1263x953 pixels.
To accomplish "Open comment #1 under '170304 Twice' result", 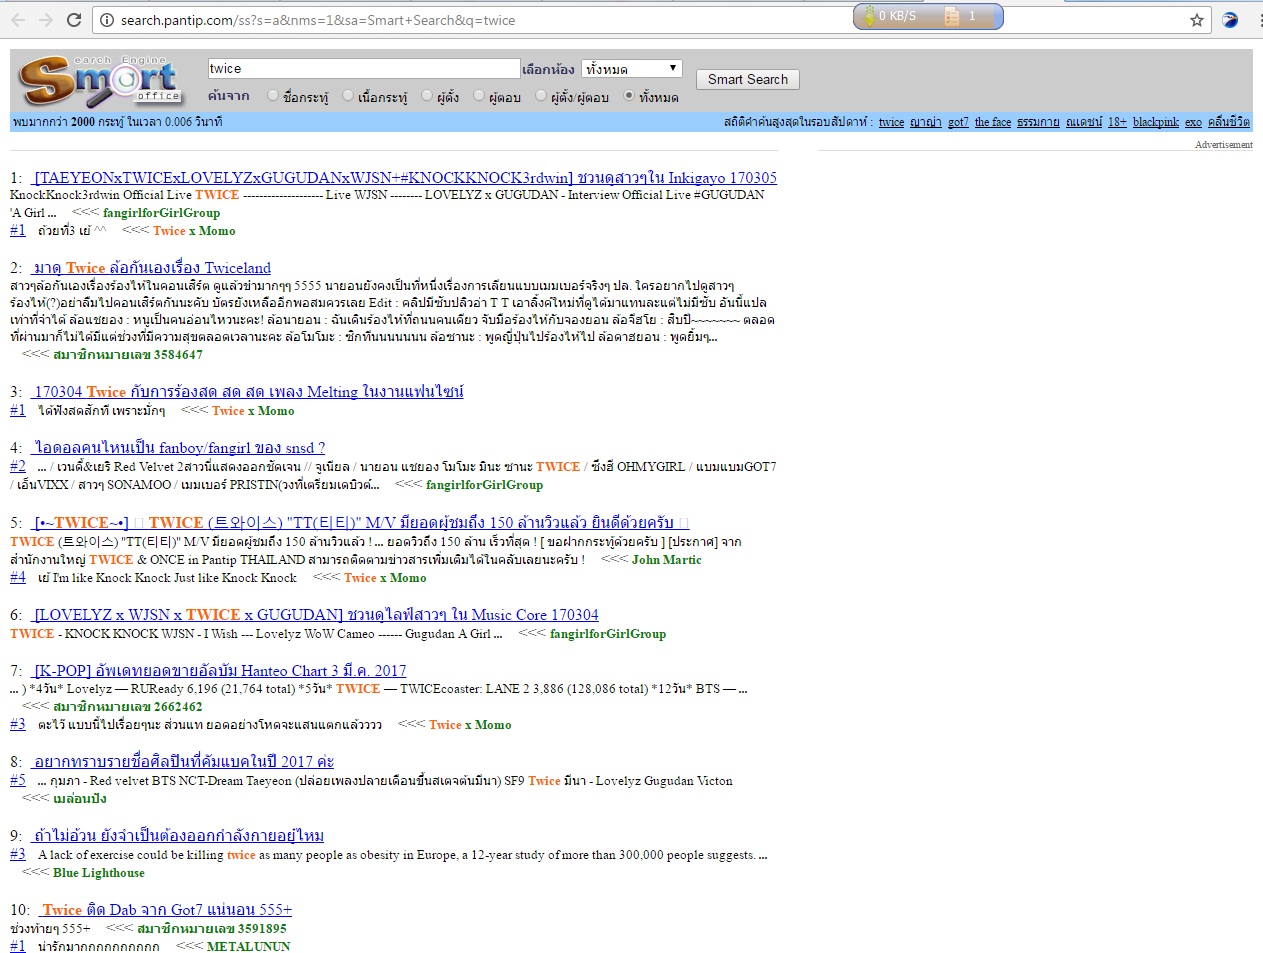I will click(x=18, y=410).
